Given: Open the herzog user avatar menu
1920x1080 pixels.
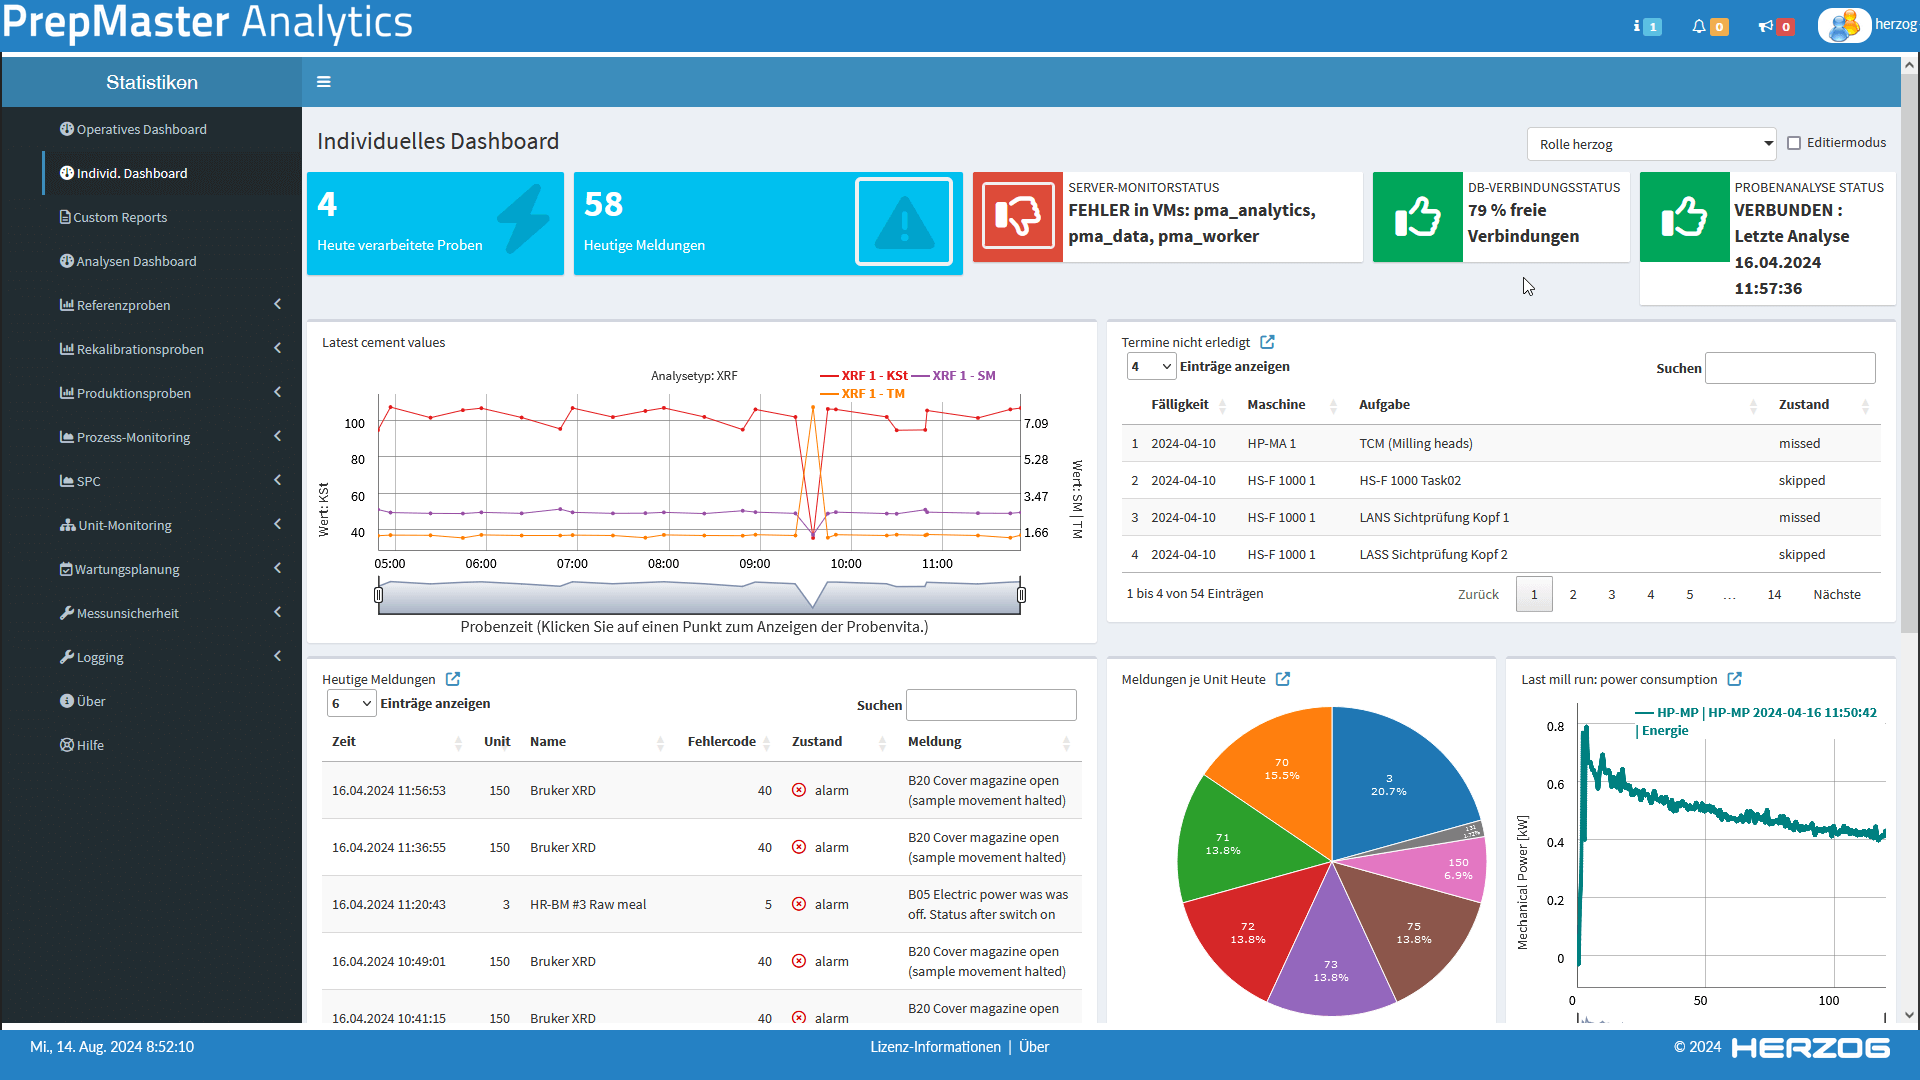Looking at the screenshot, I should click(x=1844, y=25).
